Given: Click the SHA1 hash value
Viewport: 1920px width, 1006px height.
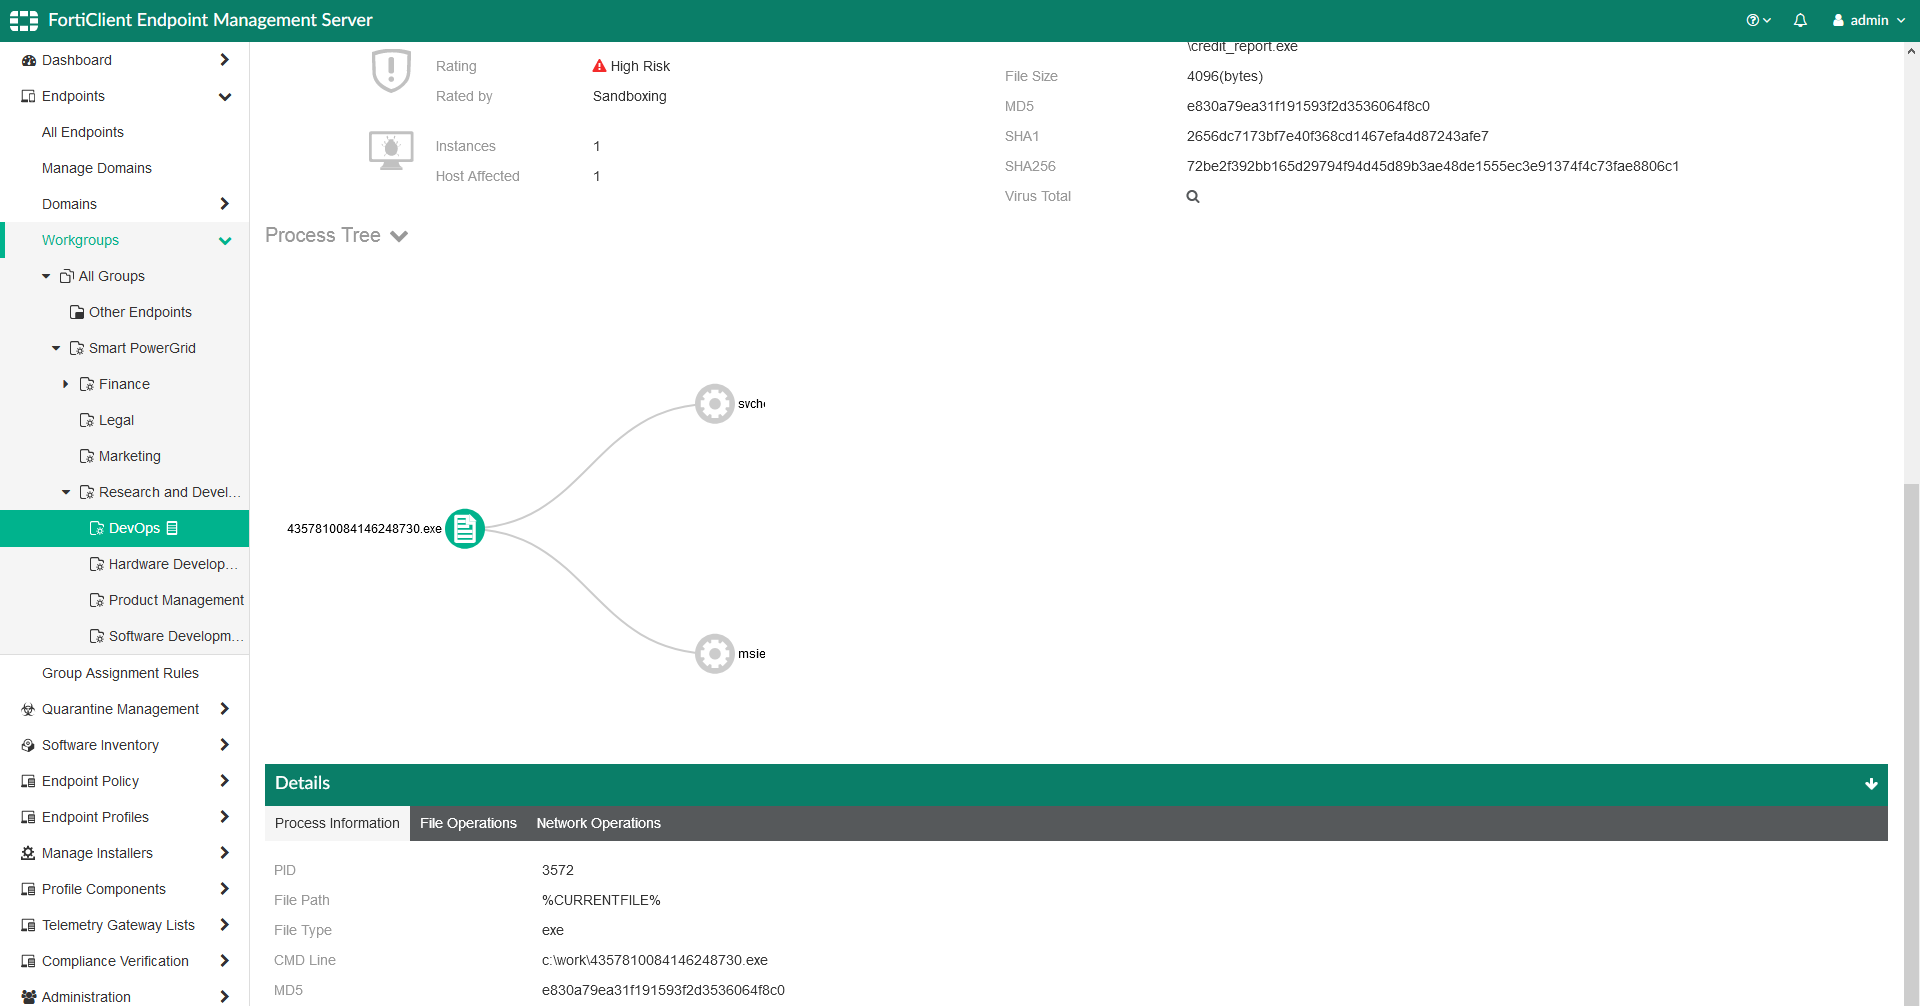Looking at the screenshot, I should tap(1338, 136).
